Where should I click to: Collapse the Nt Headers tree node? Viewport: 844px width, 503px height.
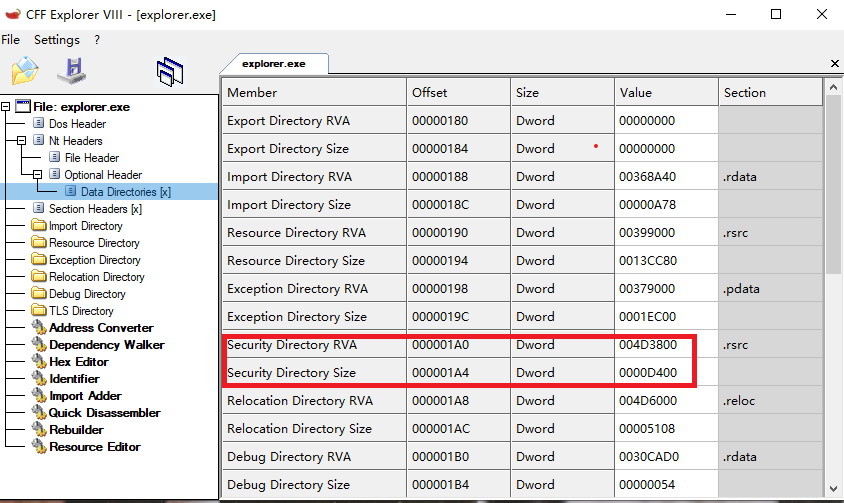[x=23, y=141]
